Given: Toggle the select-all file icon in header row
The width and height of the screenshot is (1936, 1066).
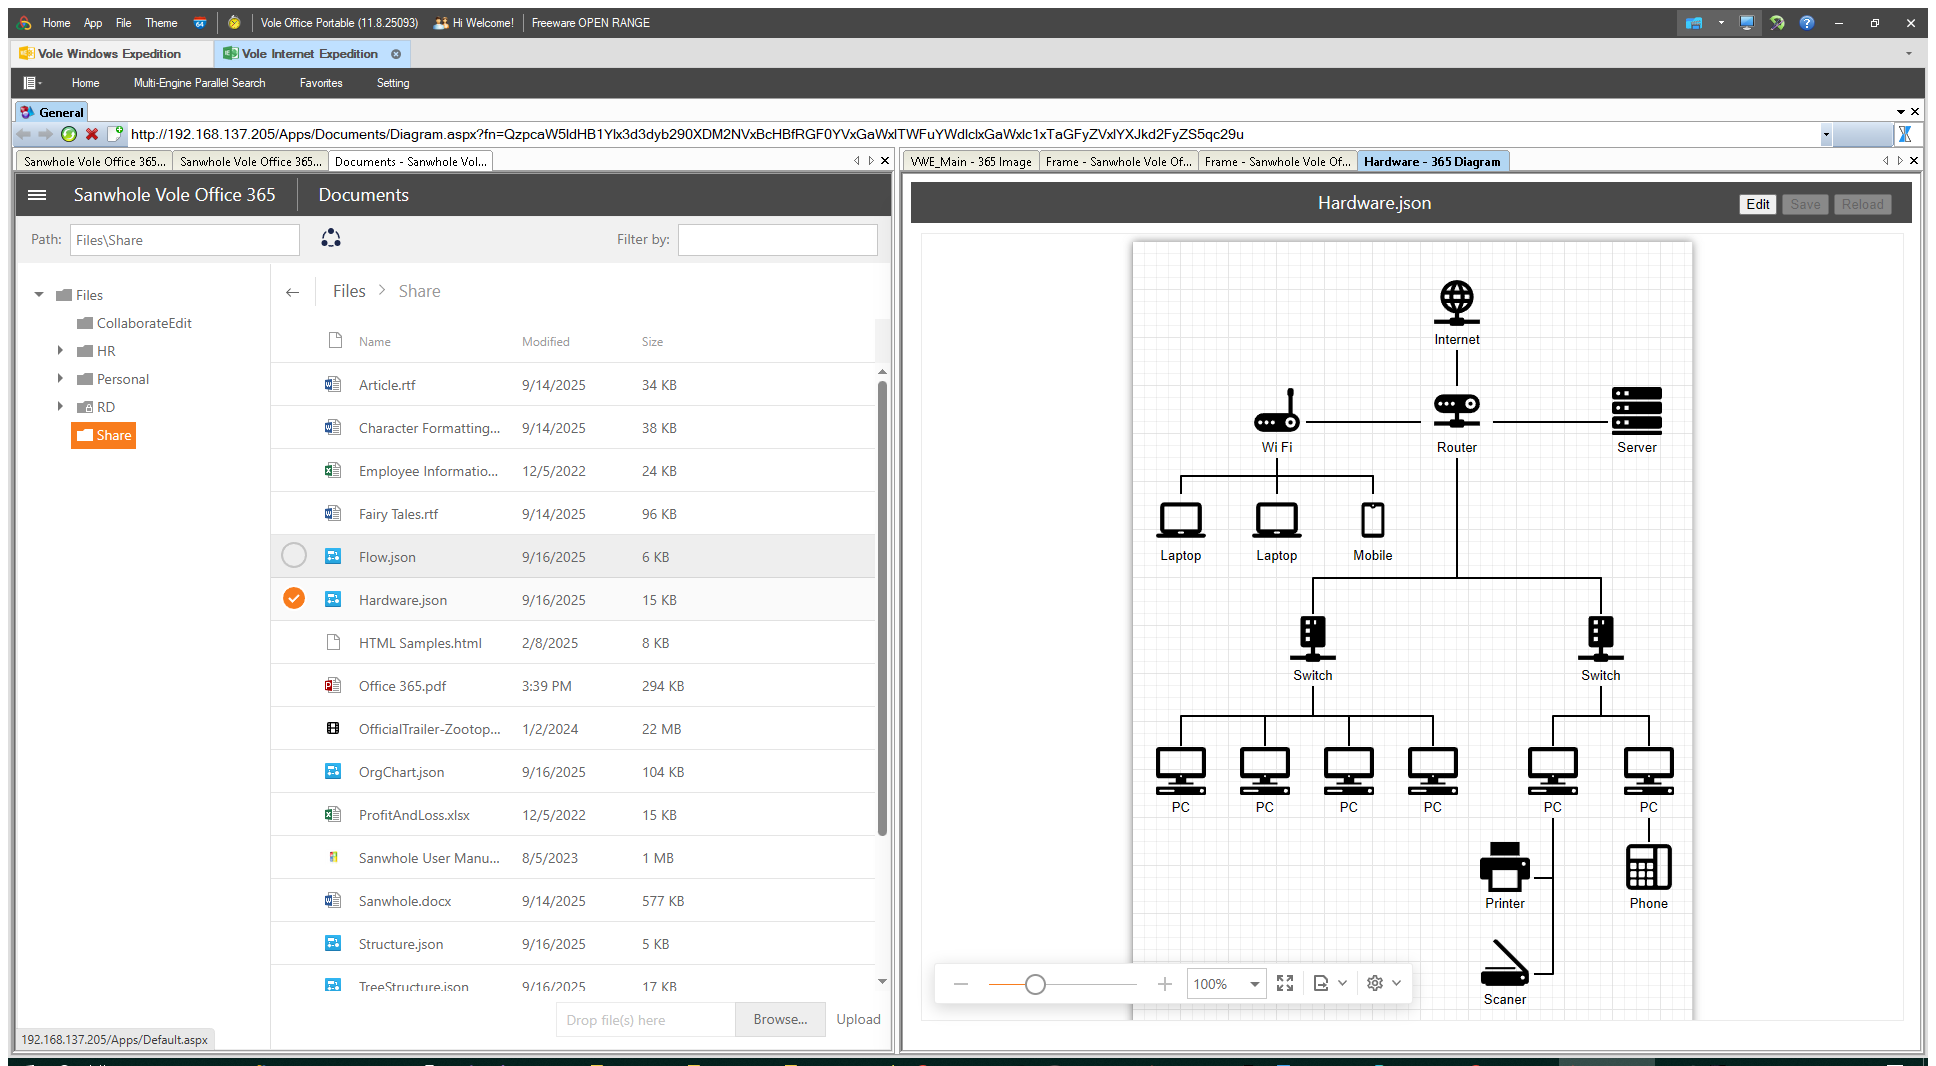Looking at the screenshot, I should pyautogui.click(x=335, y=341).
